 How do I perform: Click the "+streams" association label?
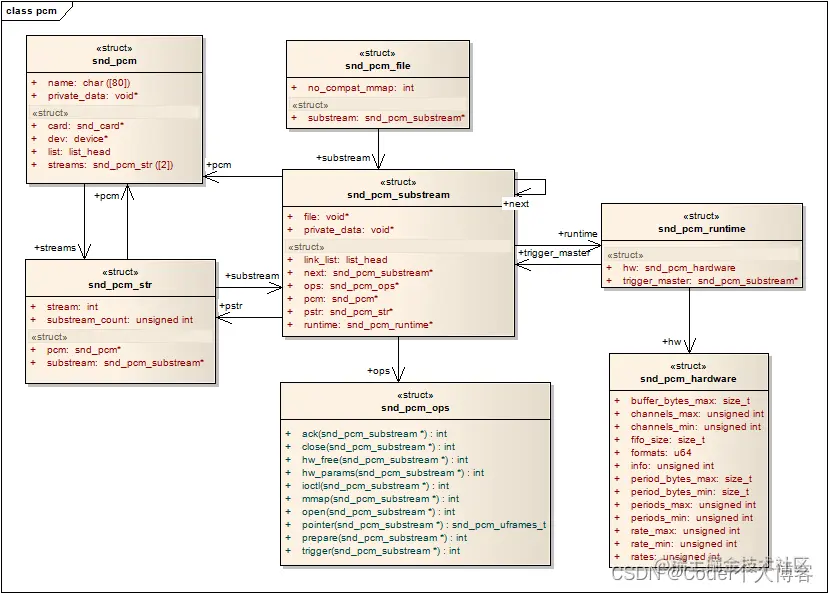click(55, 248)
